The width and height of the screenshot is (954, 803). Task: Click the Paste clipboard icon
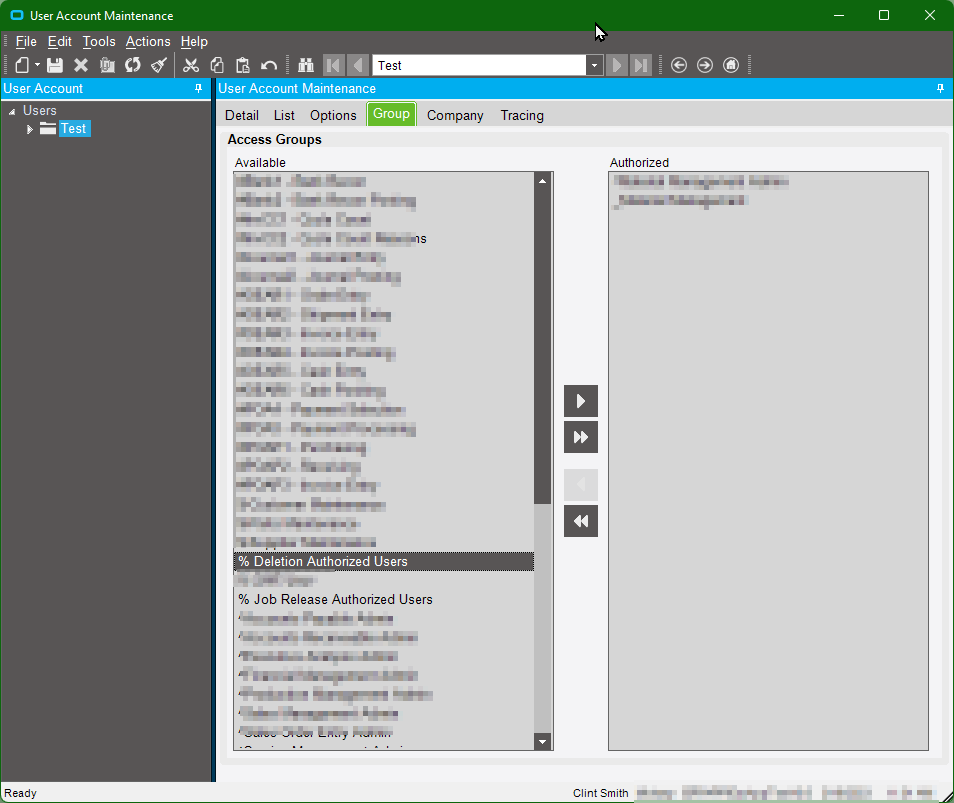coord(242,65)
